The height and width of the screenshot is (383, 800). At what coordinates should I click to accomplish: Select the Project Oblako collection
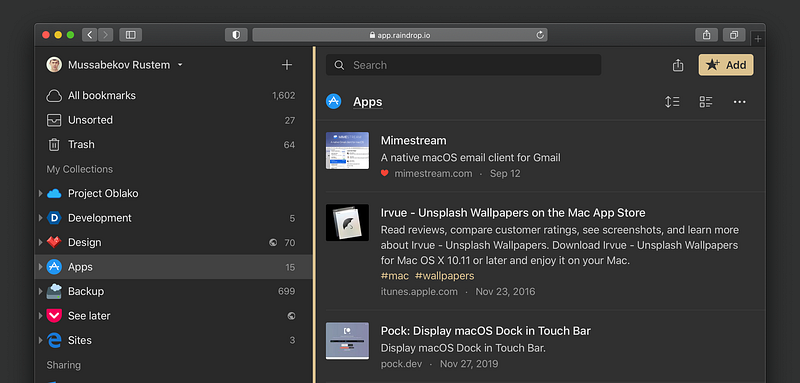pyautogui.click(x=173, y=193)
